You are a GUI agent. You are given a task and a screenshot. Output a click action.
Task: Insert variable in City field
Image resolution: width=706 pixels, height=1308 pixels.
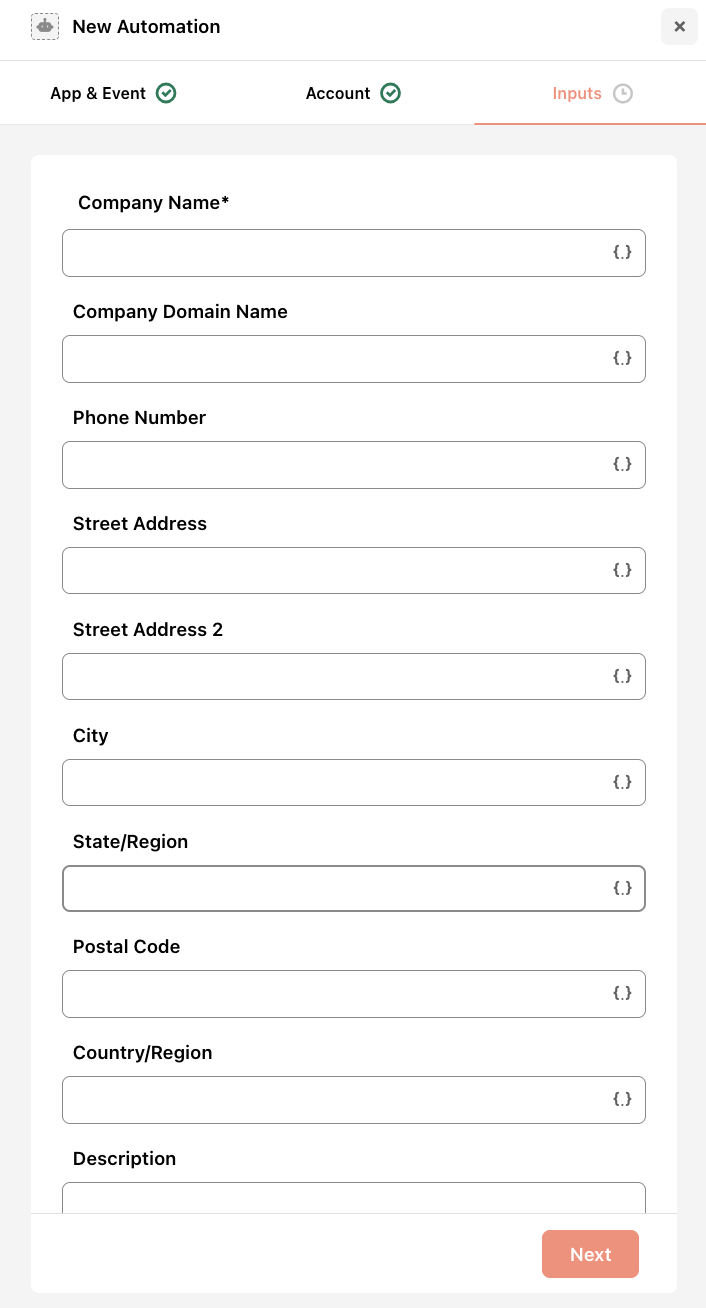pos(622,783)
